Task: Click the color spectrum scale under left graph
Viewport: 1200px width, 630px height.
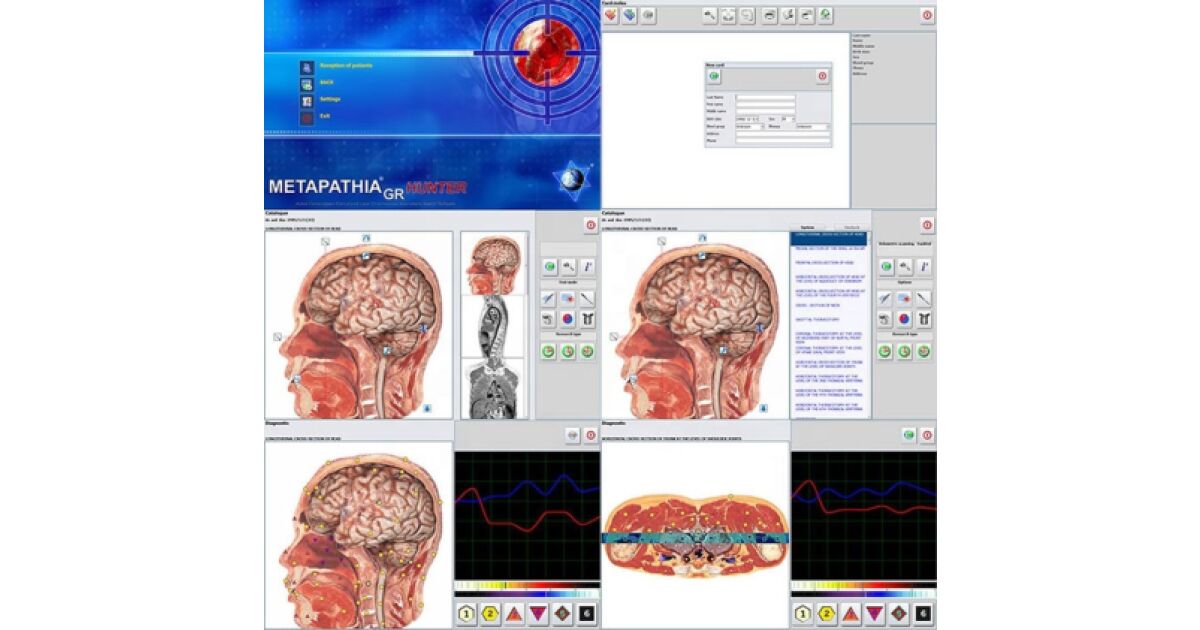Action: 527,586
